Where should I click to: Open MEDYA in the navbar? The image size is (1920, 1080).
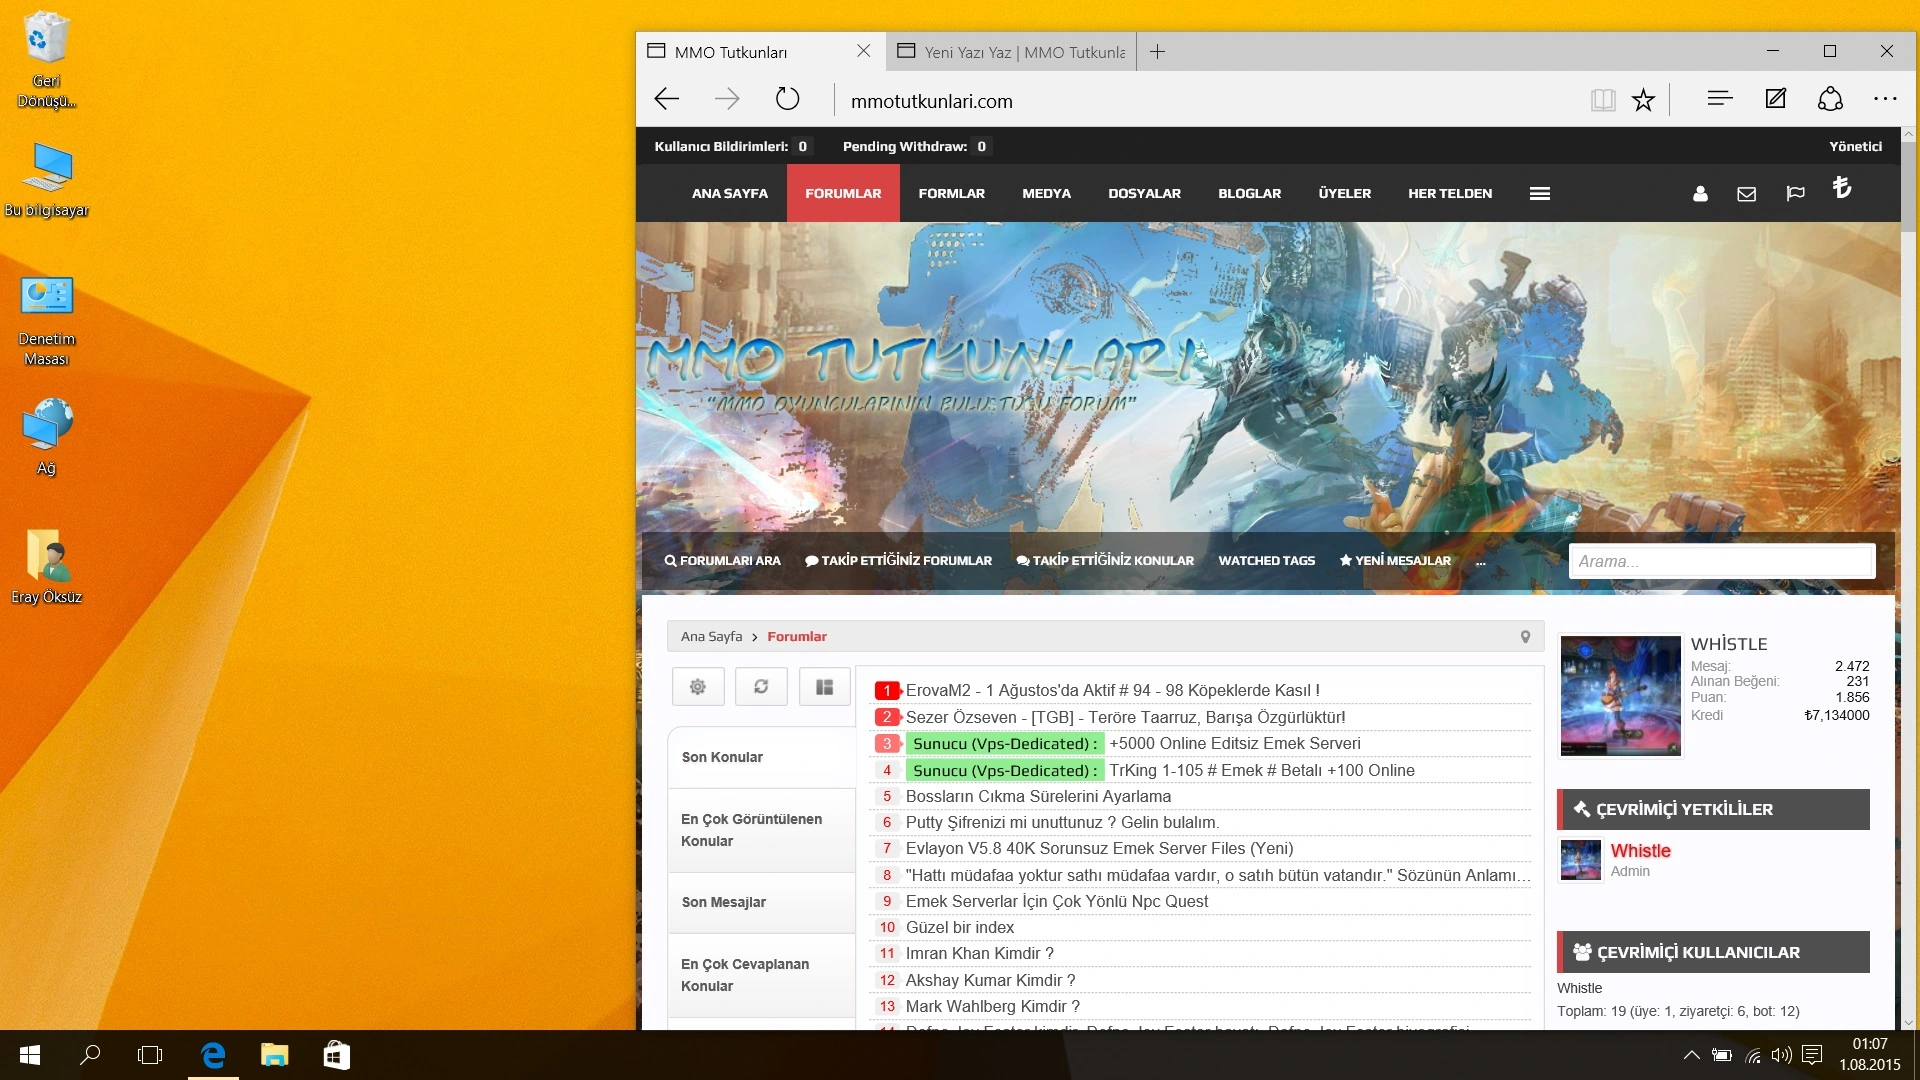(x=1046, y=194)
